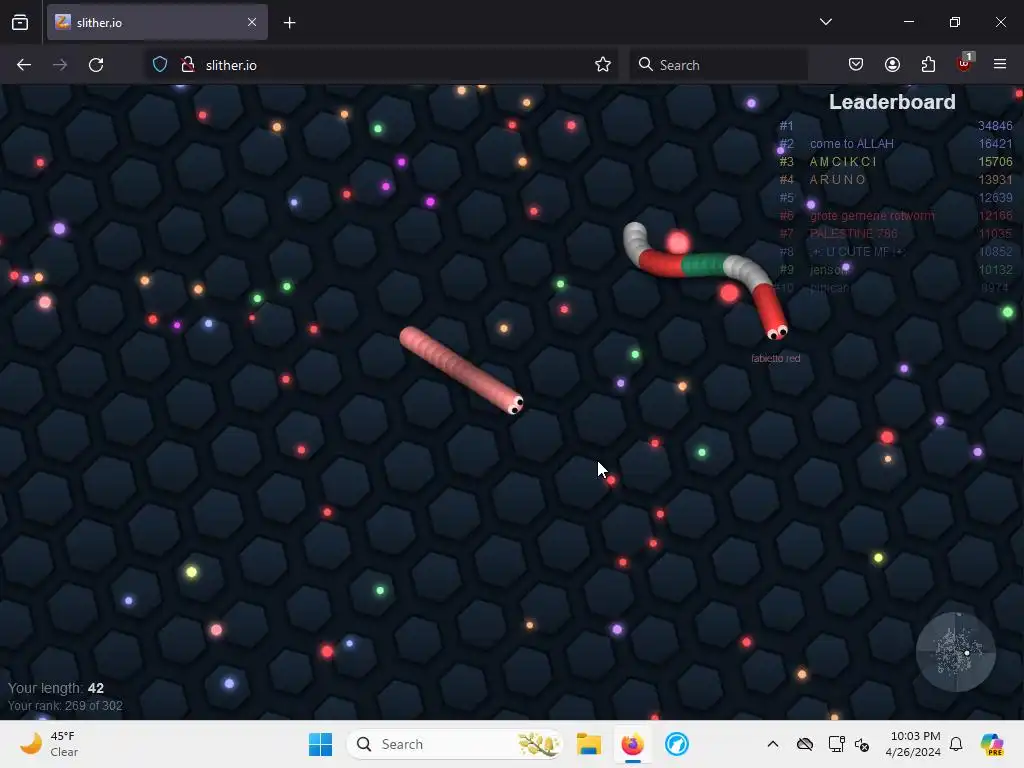Screen dimensions: 1024x768
Task: Open the notifications bell
Action: tap(956, 744)
